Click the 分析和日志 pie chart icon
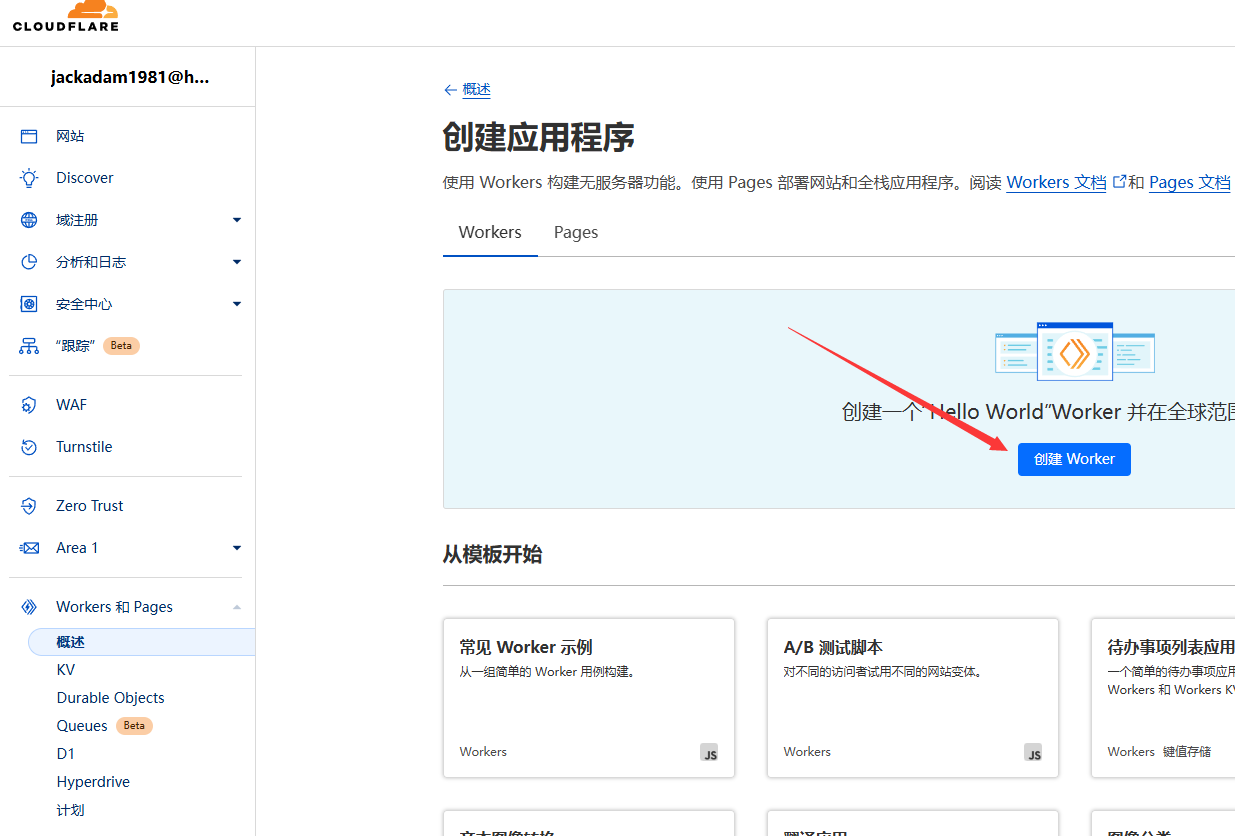Screen dimensions: 1235x836 pyautogui.click(x=29, y=262)
